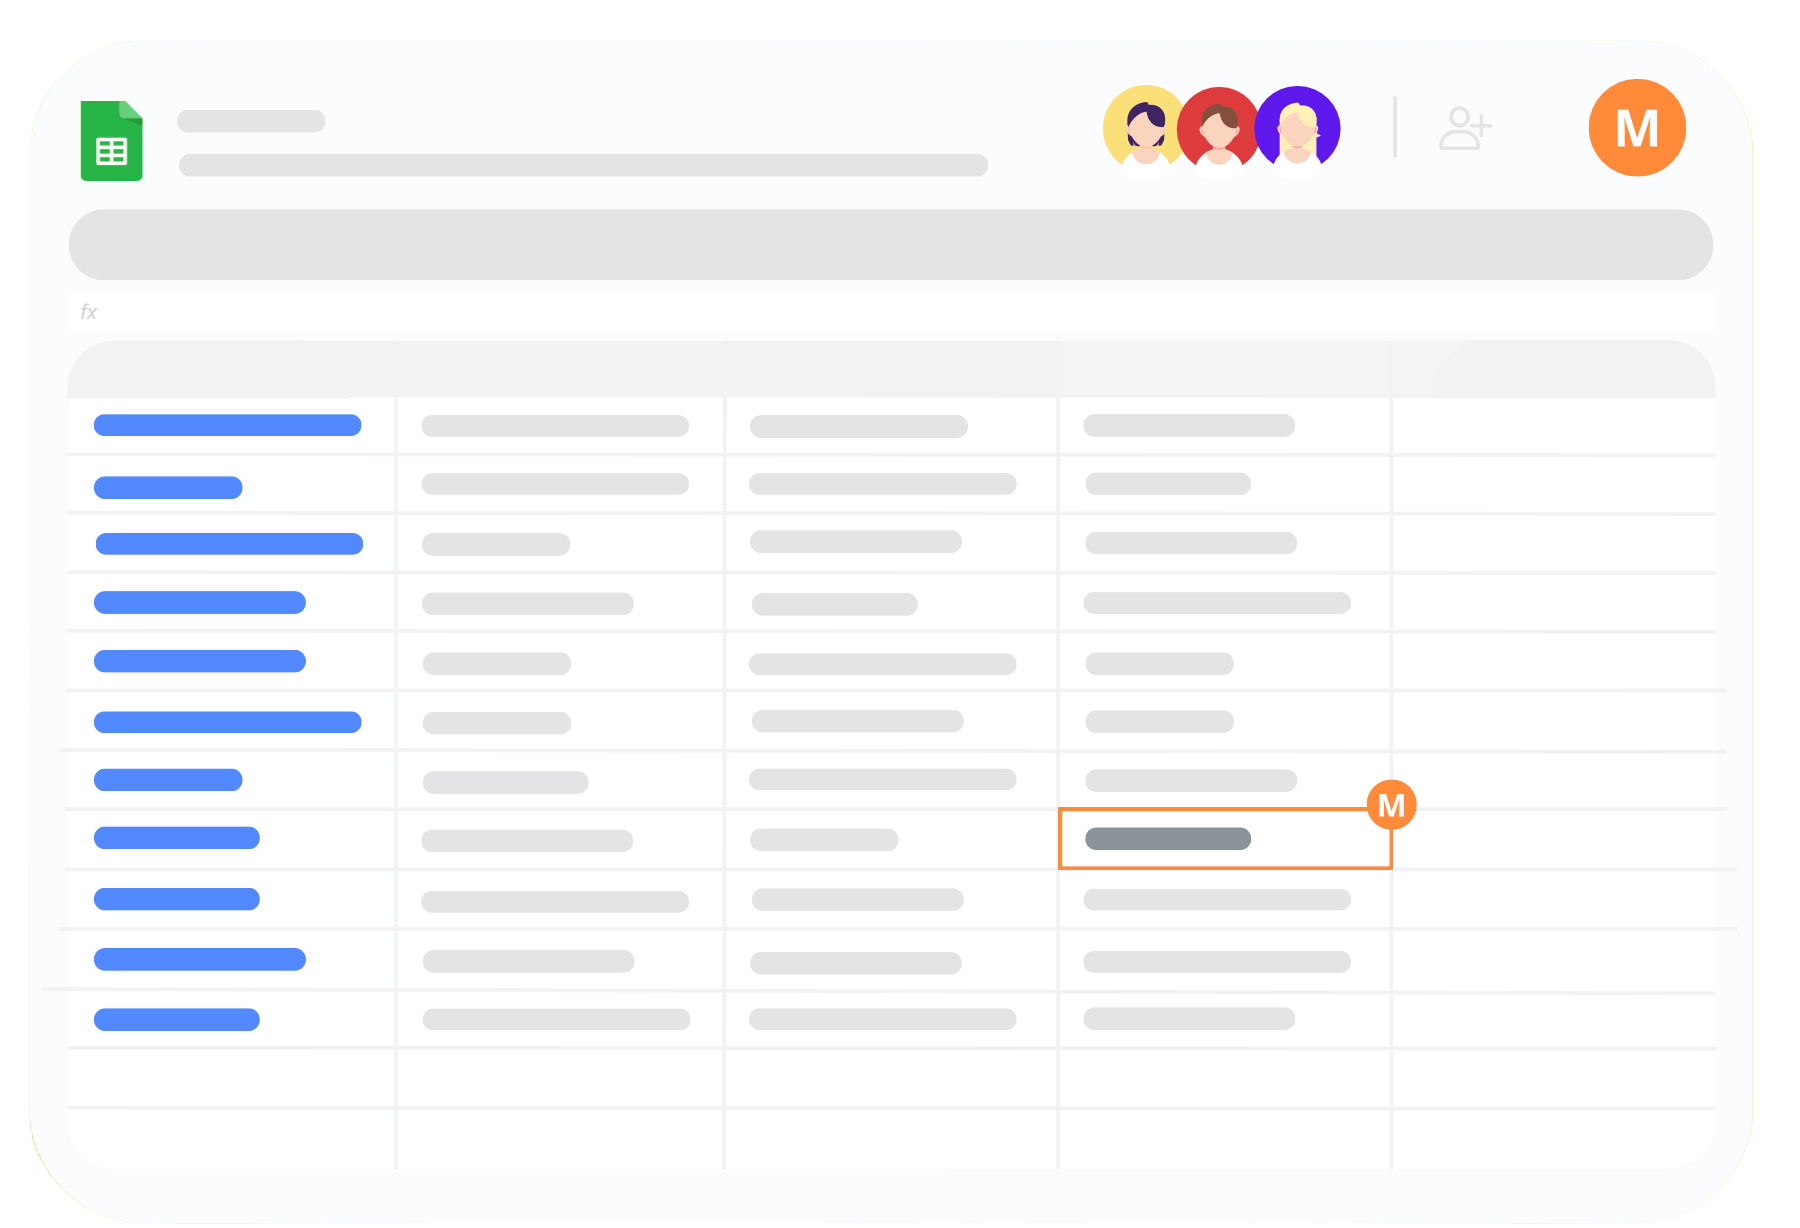
Task: Click the fx formula icon
Action: [88, 312]
